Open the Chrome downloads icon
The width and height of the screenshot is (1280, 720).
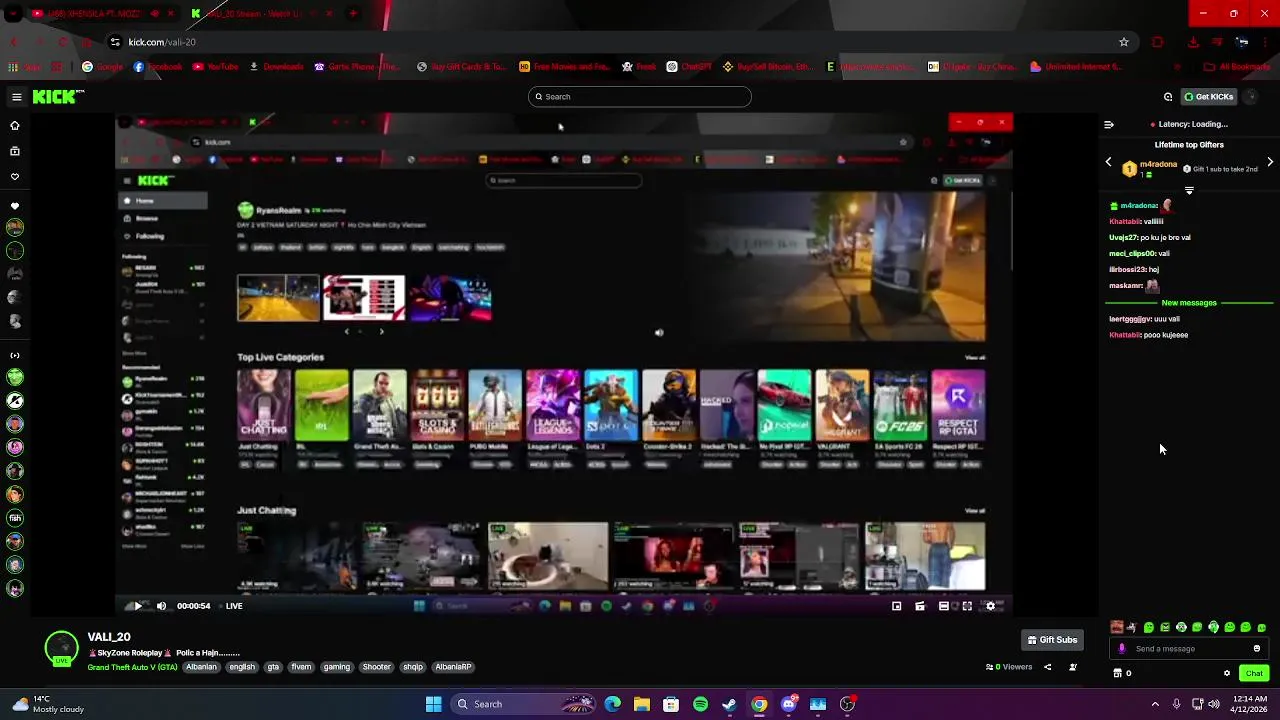1193,42
